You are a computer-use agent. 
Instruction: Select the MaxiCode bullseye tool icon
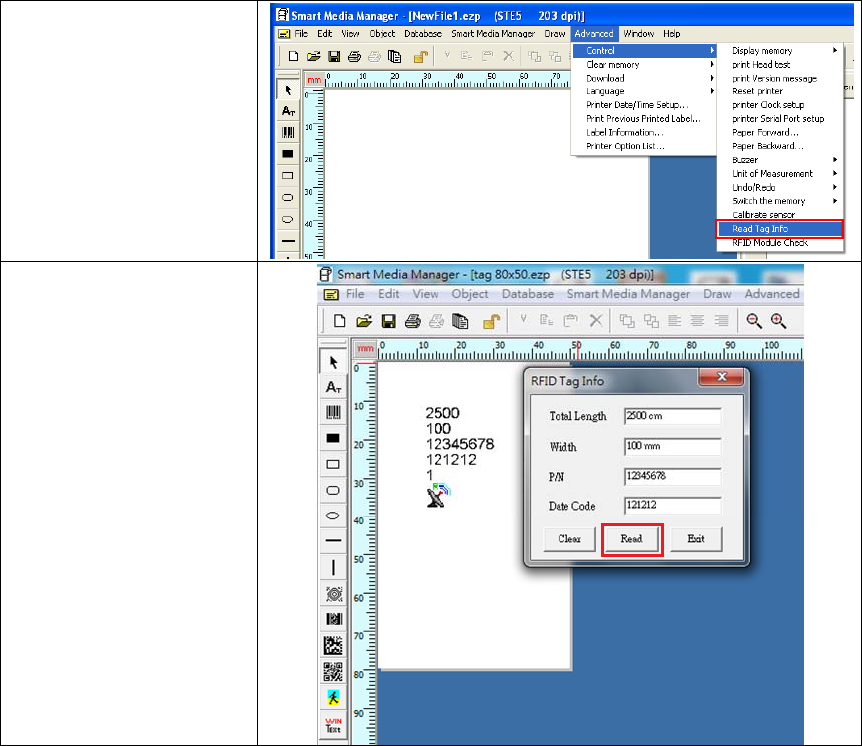(x=333, y=594)
